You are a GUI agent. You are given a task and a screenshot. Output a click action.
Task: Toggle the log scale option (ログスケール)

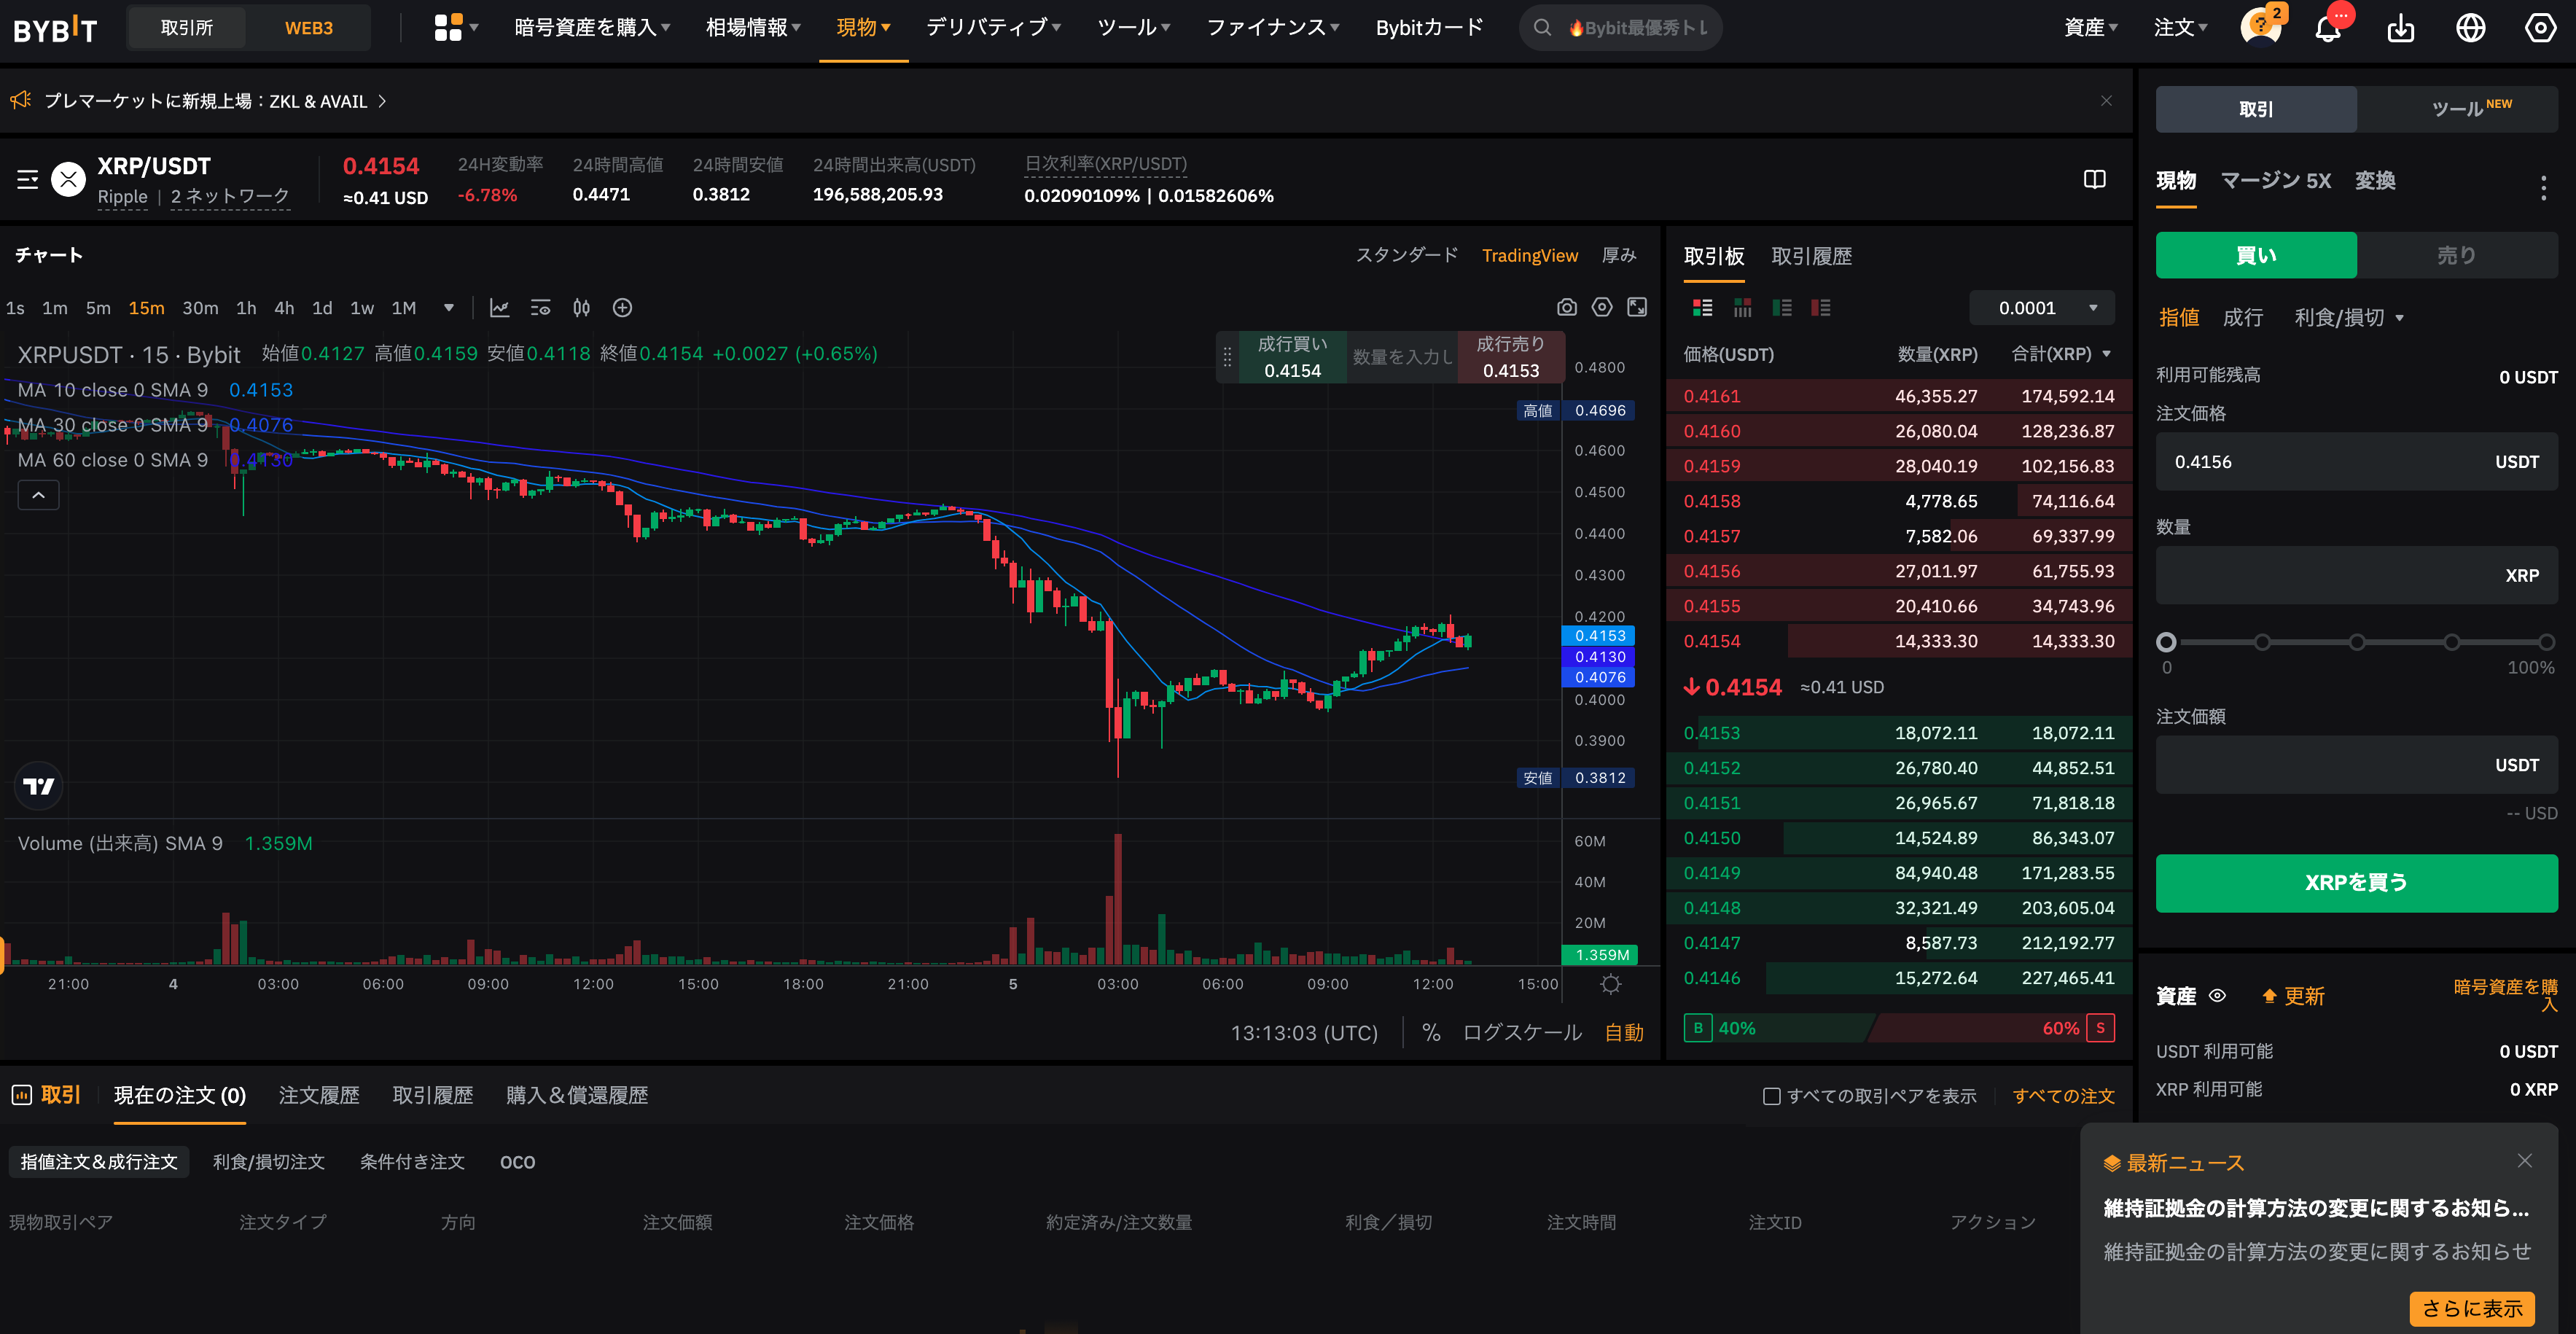coord(1521,1033)
